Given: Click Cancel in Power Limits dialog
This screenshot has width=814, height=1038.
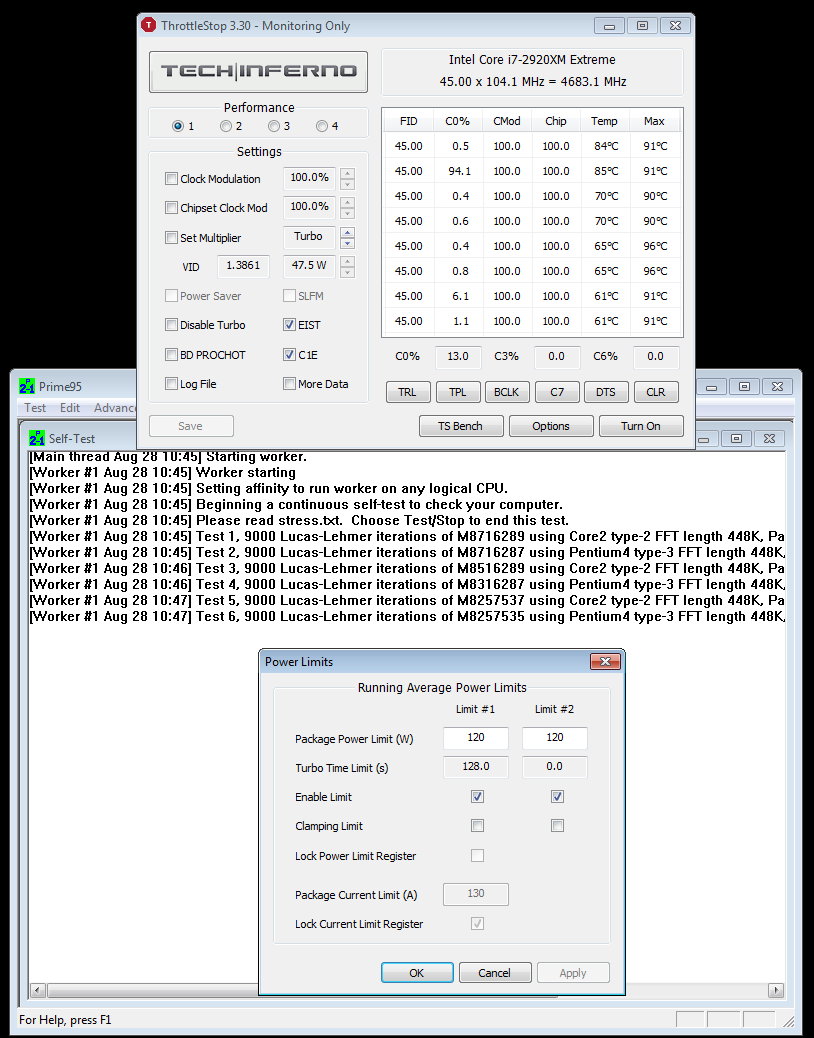Looking at the screenshot, I should coord(494,972).
